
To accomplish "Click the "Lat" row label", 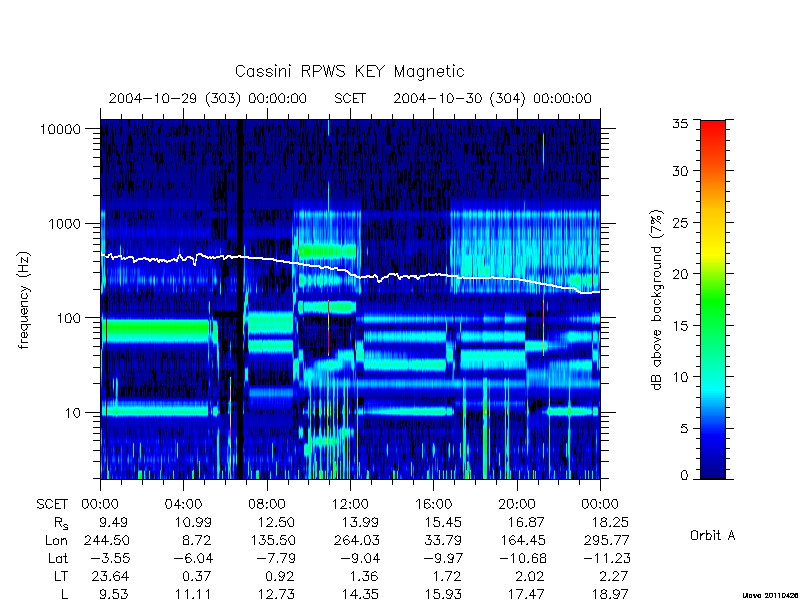I will click(58, 559).
